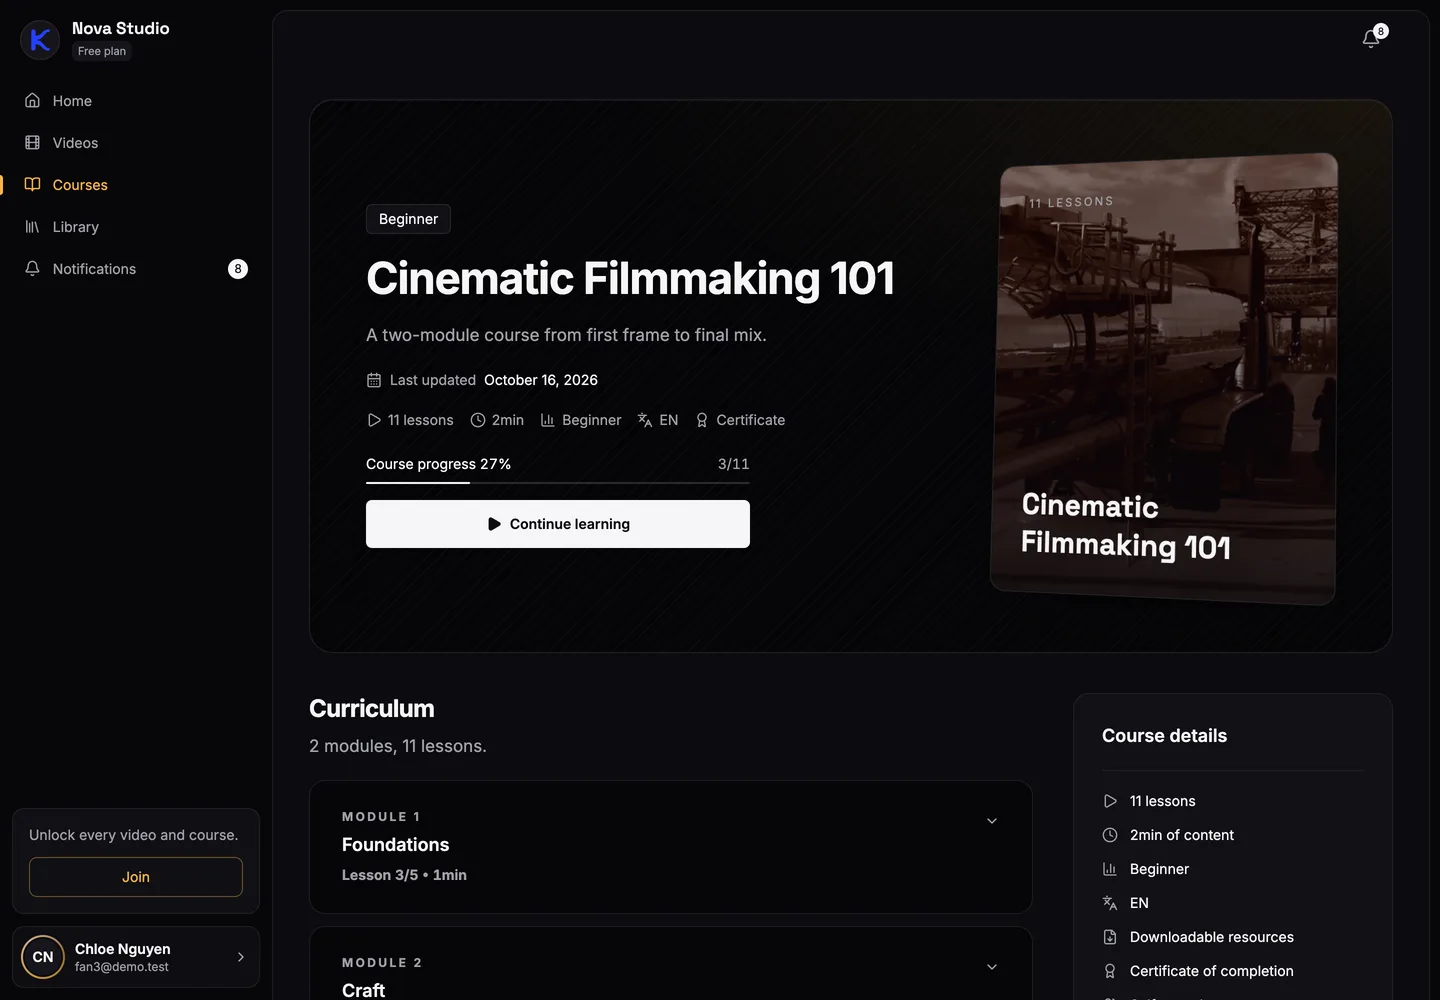Click the Notifications bell icon in sidebar
This screenshot has width=1440, height=1000.
point(32,269)
